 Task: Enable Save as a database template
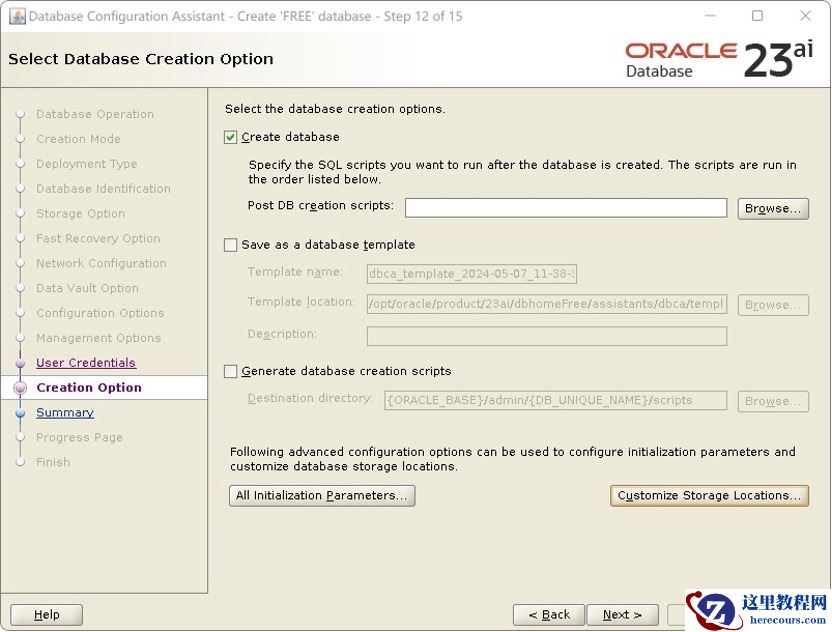tap(230, 245)
